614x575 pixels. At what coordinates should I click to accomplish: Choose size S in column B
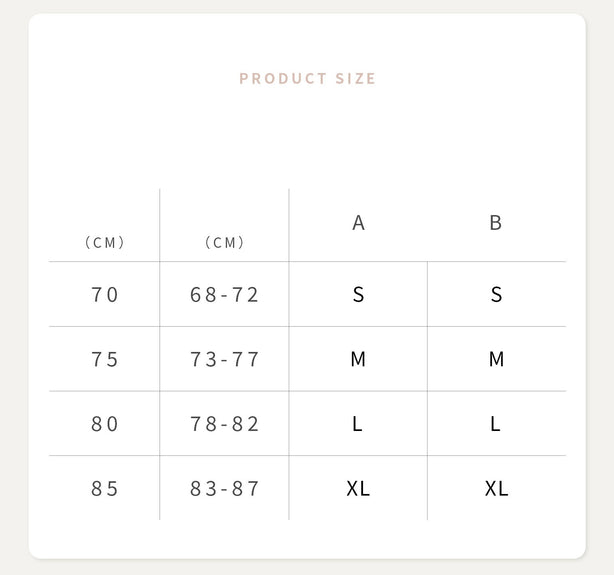[496, 295]
